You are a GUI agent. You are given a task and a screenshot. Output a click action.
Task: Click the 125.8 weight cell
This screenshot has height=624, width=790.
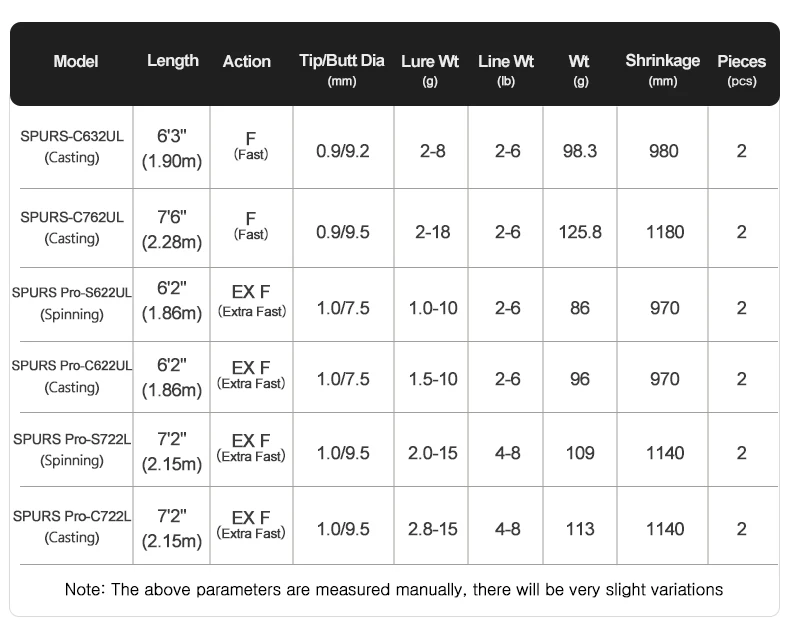tap(581, 232)
